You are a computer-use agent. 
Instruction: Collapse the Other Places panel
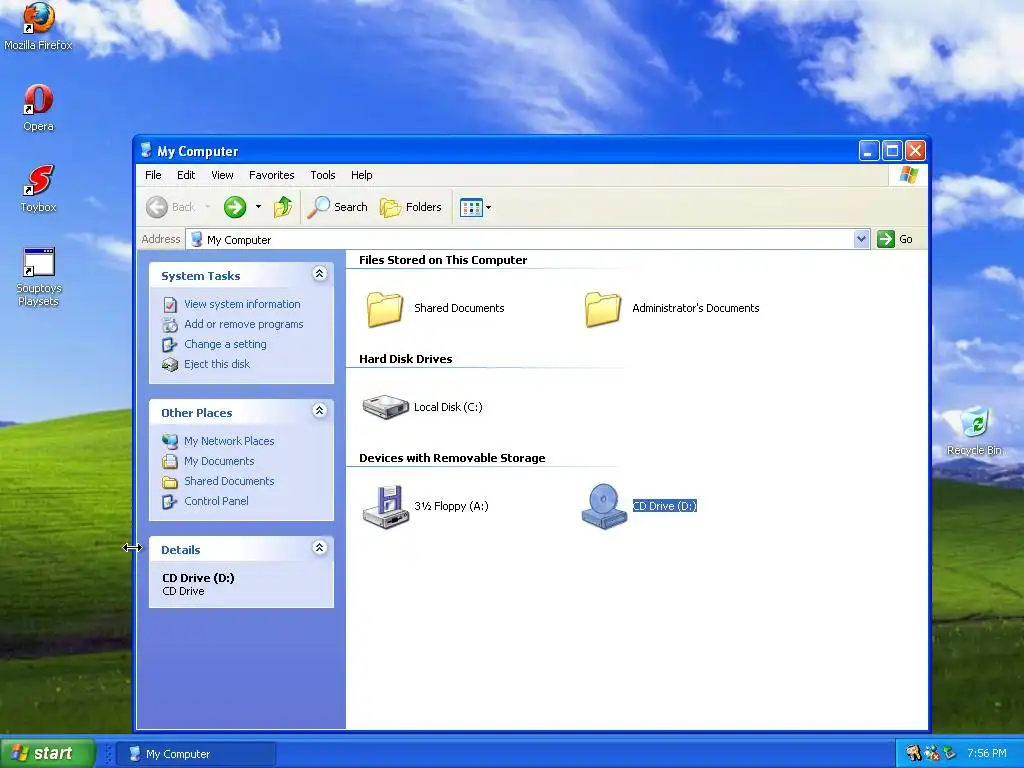coord(319,411)
